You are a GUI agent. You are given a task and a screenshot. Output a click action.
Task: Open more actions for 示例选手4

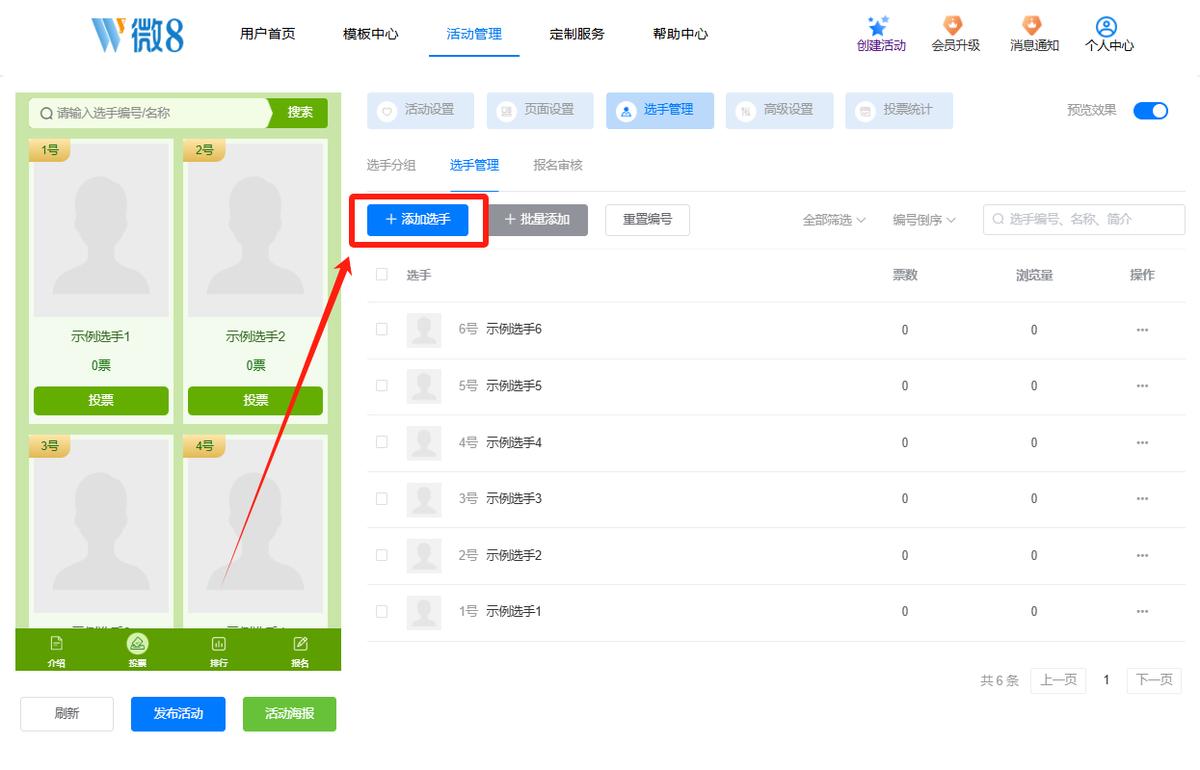pyautogui.click(x=1142, y=442)
